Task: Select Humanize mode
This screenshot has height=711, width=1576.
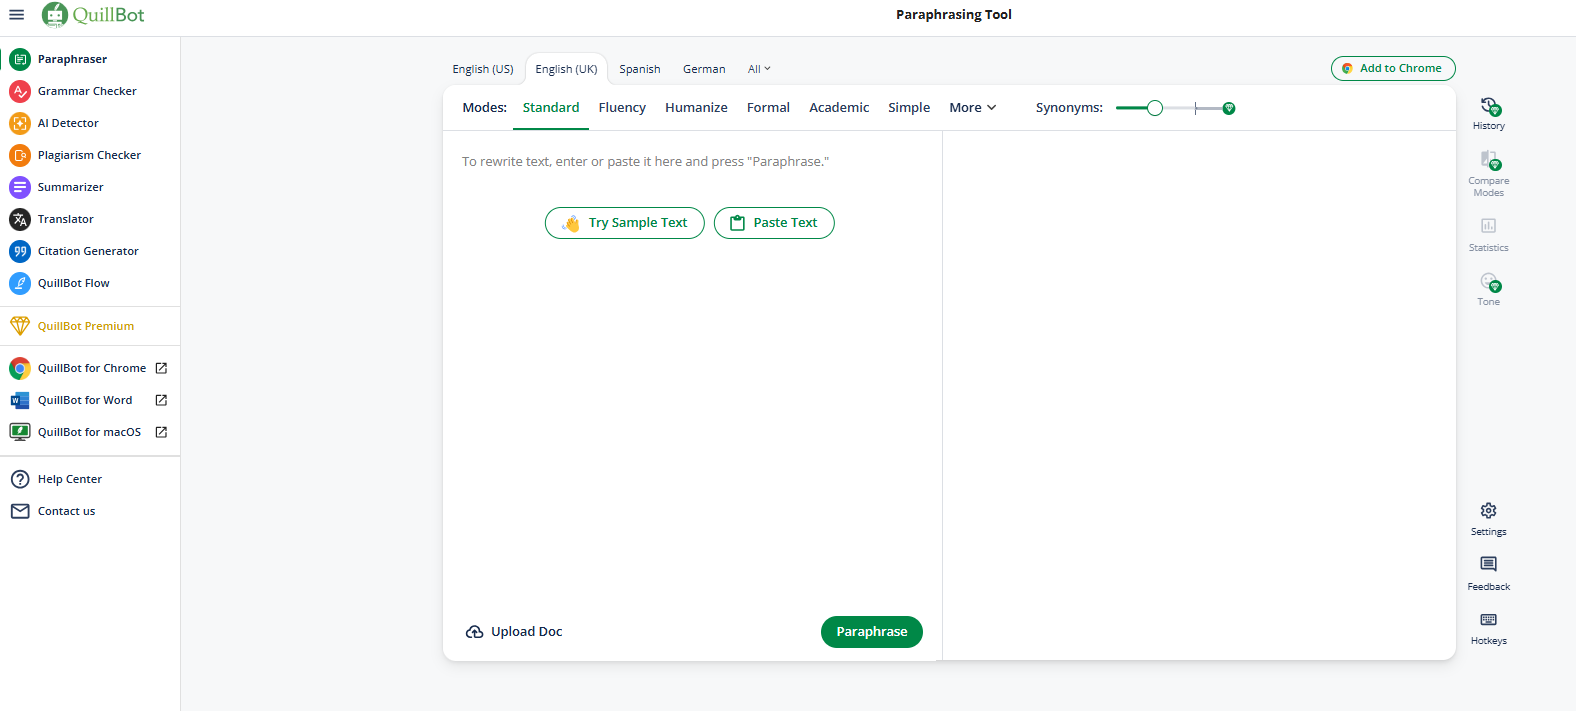Action: pos(696,108)
